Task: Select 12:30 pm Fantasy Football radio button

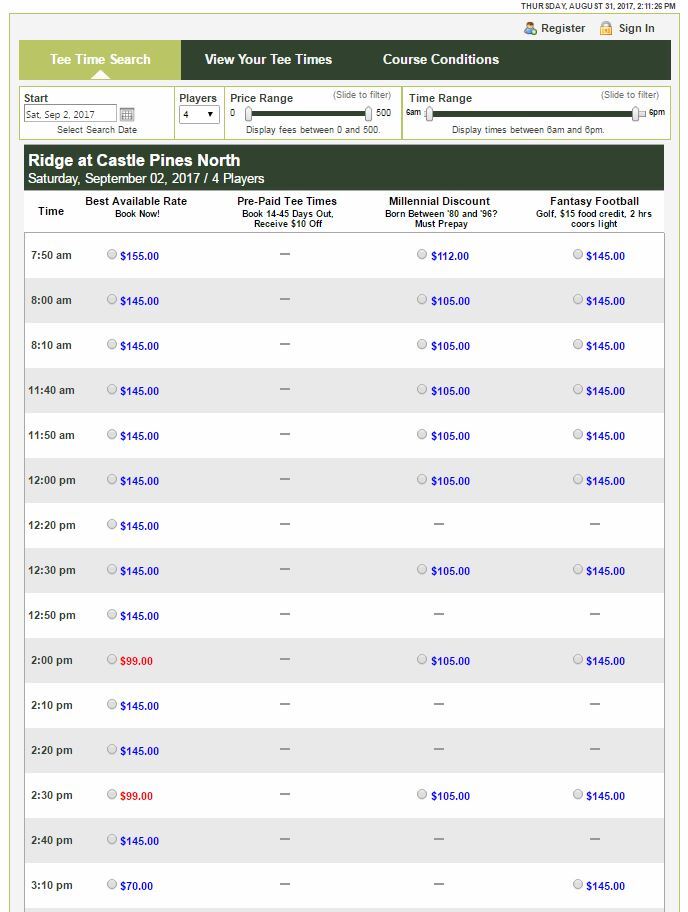Action: (578, 569)
